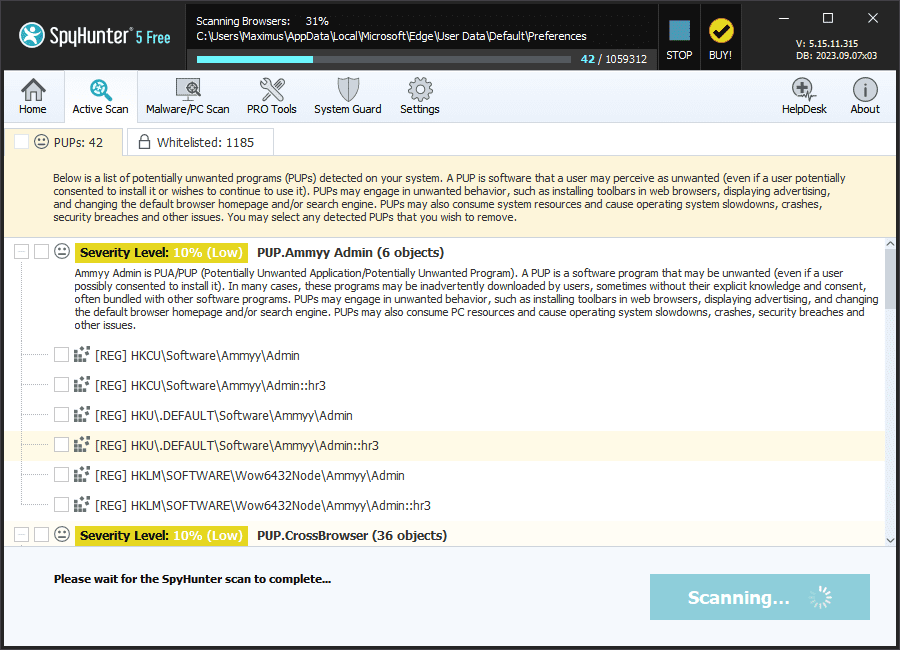Click results list scroll down arrow
The image size is (900, 650).
coord(890,540)
